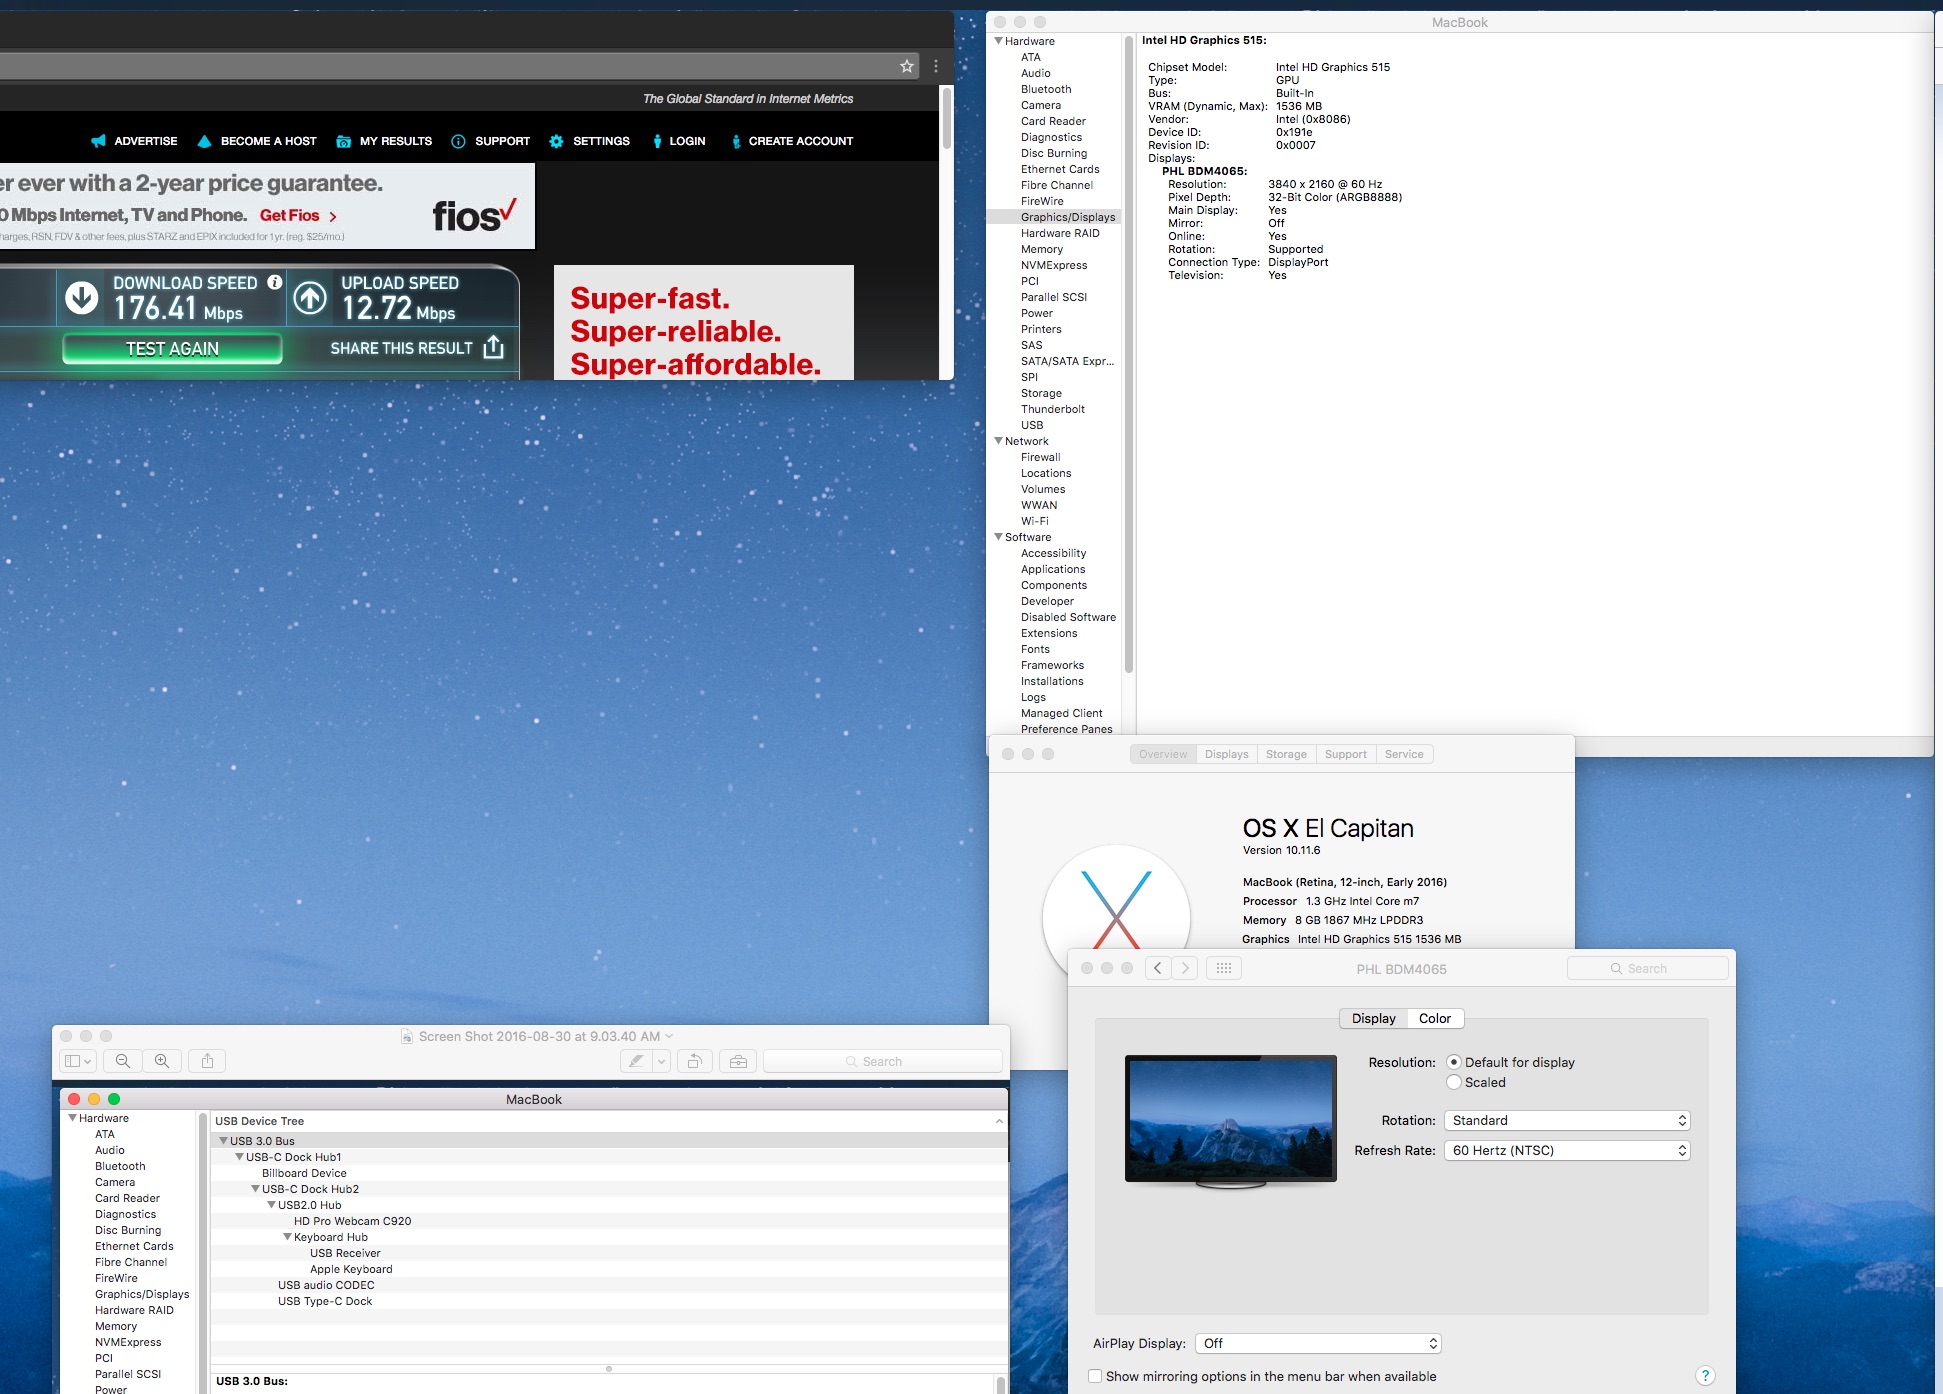Enable show mirroring options in menu bar
This screenshot has width=1943, height=1394.
(x=1095, y=1376)
